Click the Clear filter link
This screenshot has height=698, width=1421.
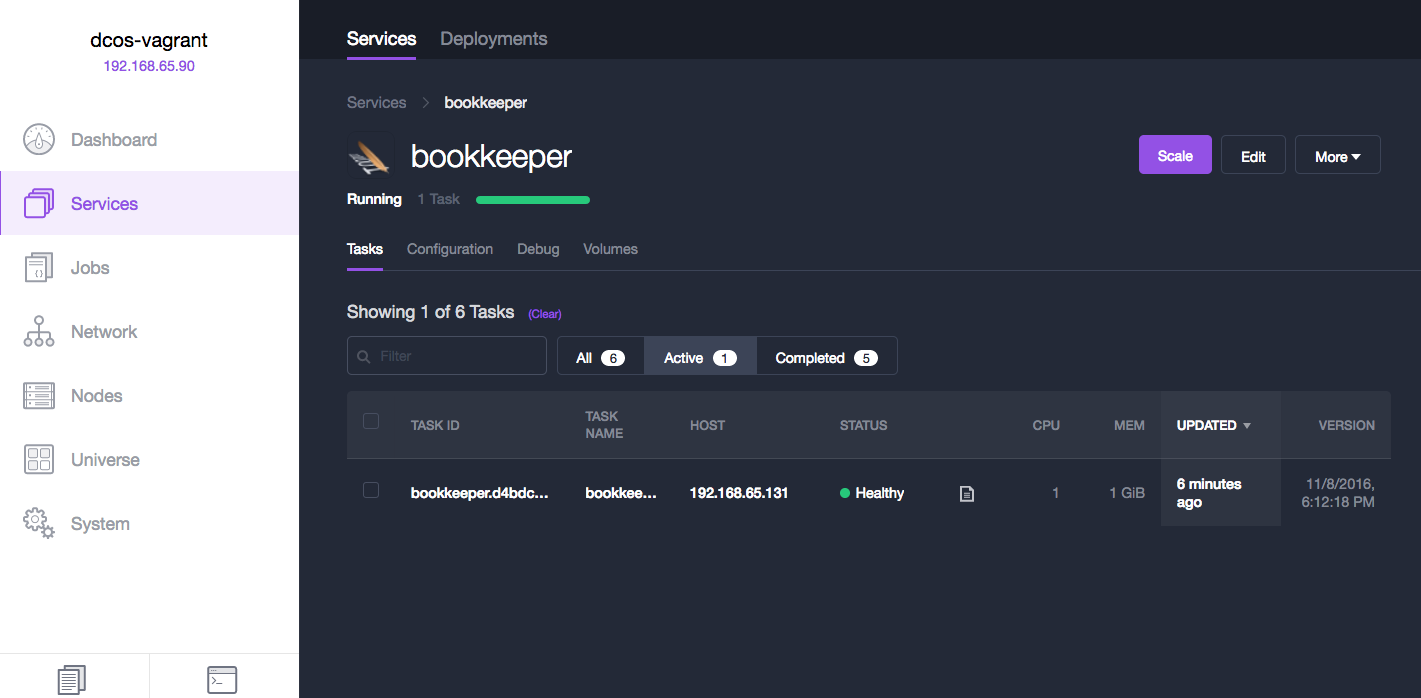(545, 314)
